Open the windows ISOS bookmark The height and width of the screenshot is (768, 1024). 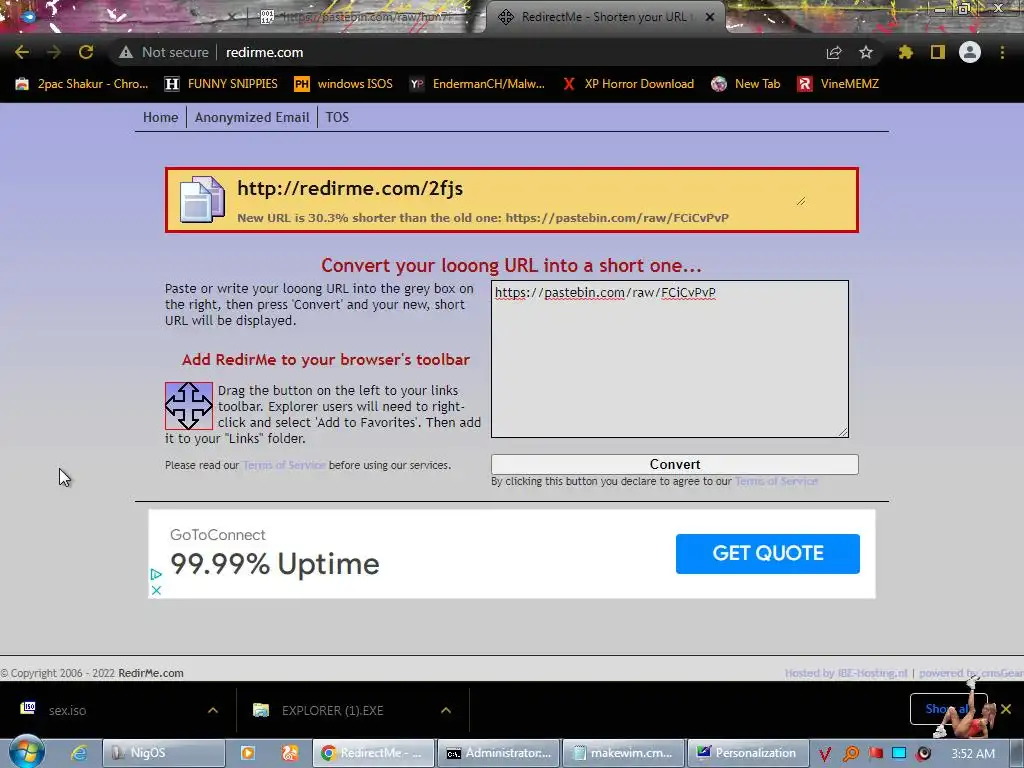[344, 84]
